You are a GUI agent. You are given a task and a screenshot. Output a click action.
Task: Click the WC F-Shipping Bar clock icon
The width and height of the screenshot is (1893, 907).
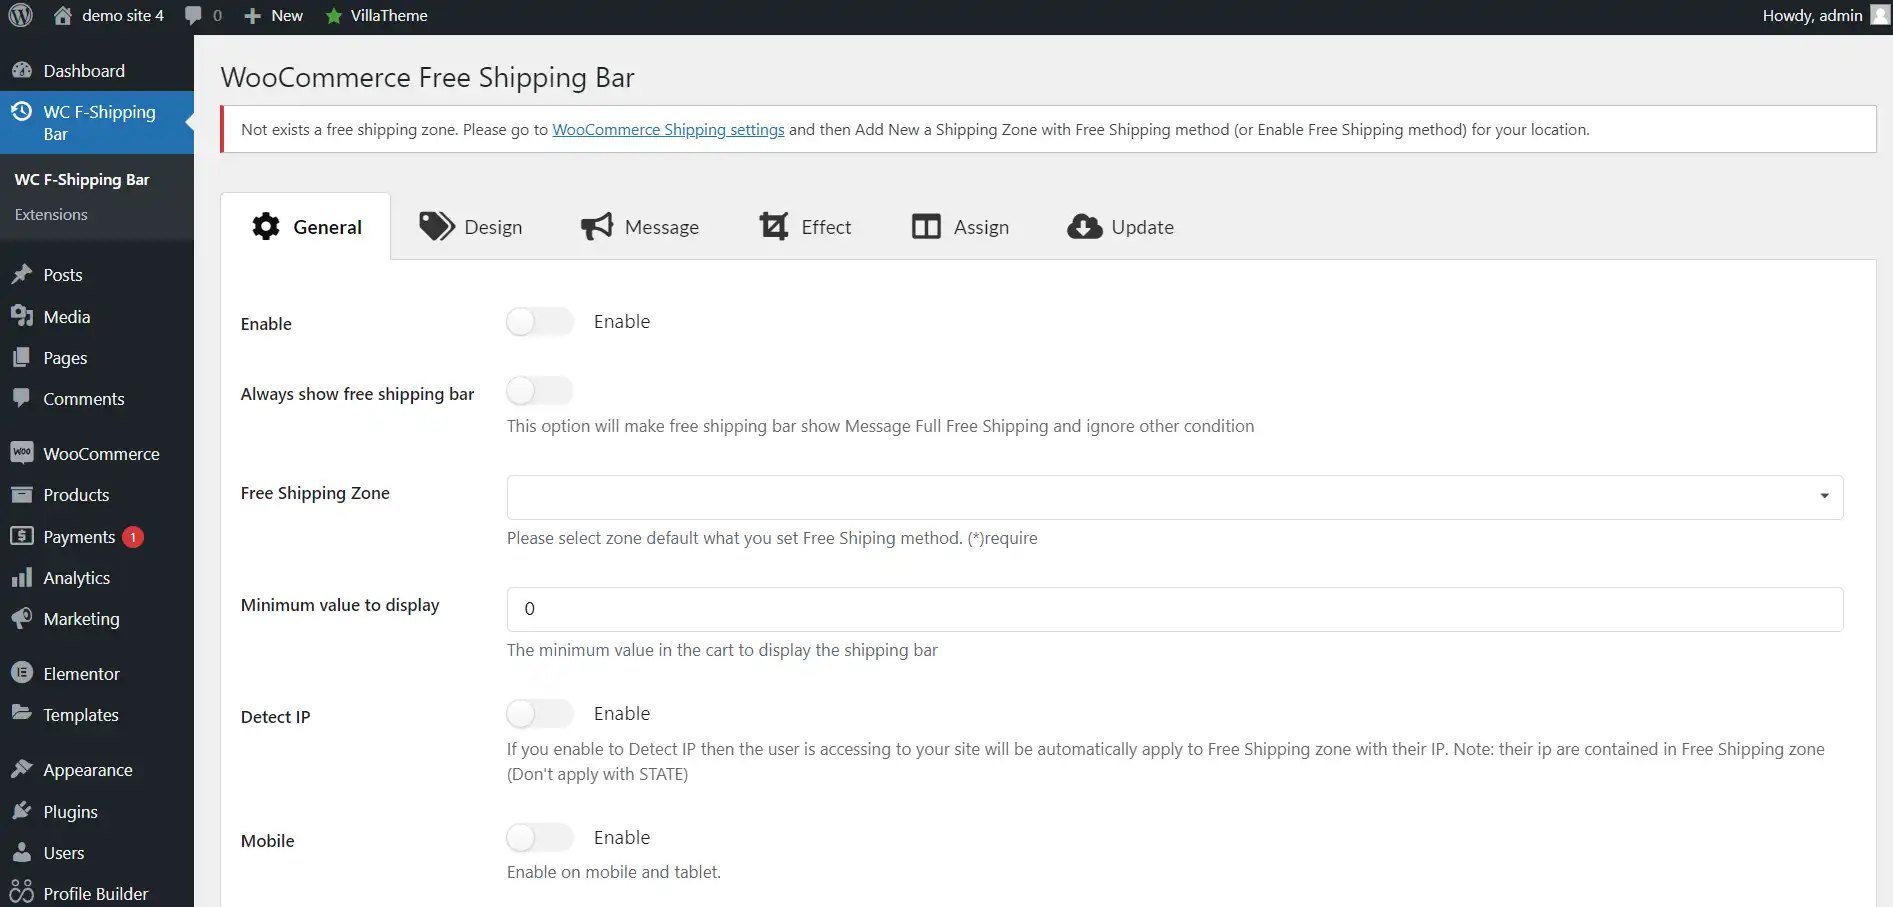click(22, 111)
